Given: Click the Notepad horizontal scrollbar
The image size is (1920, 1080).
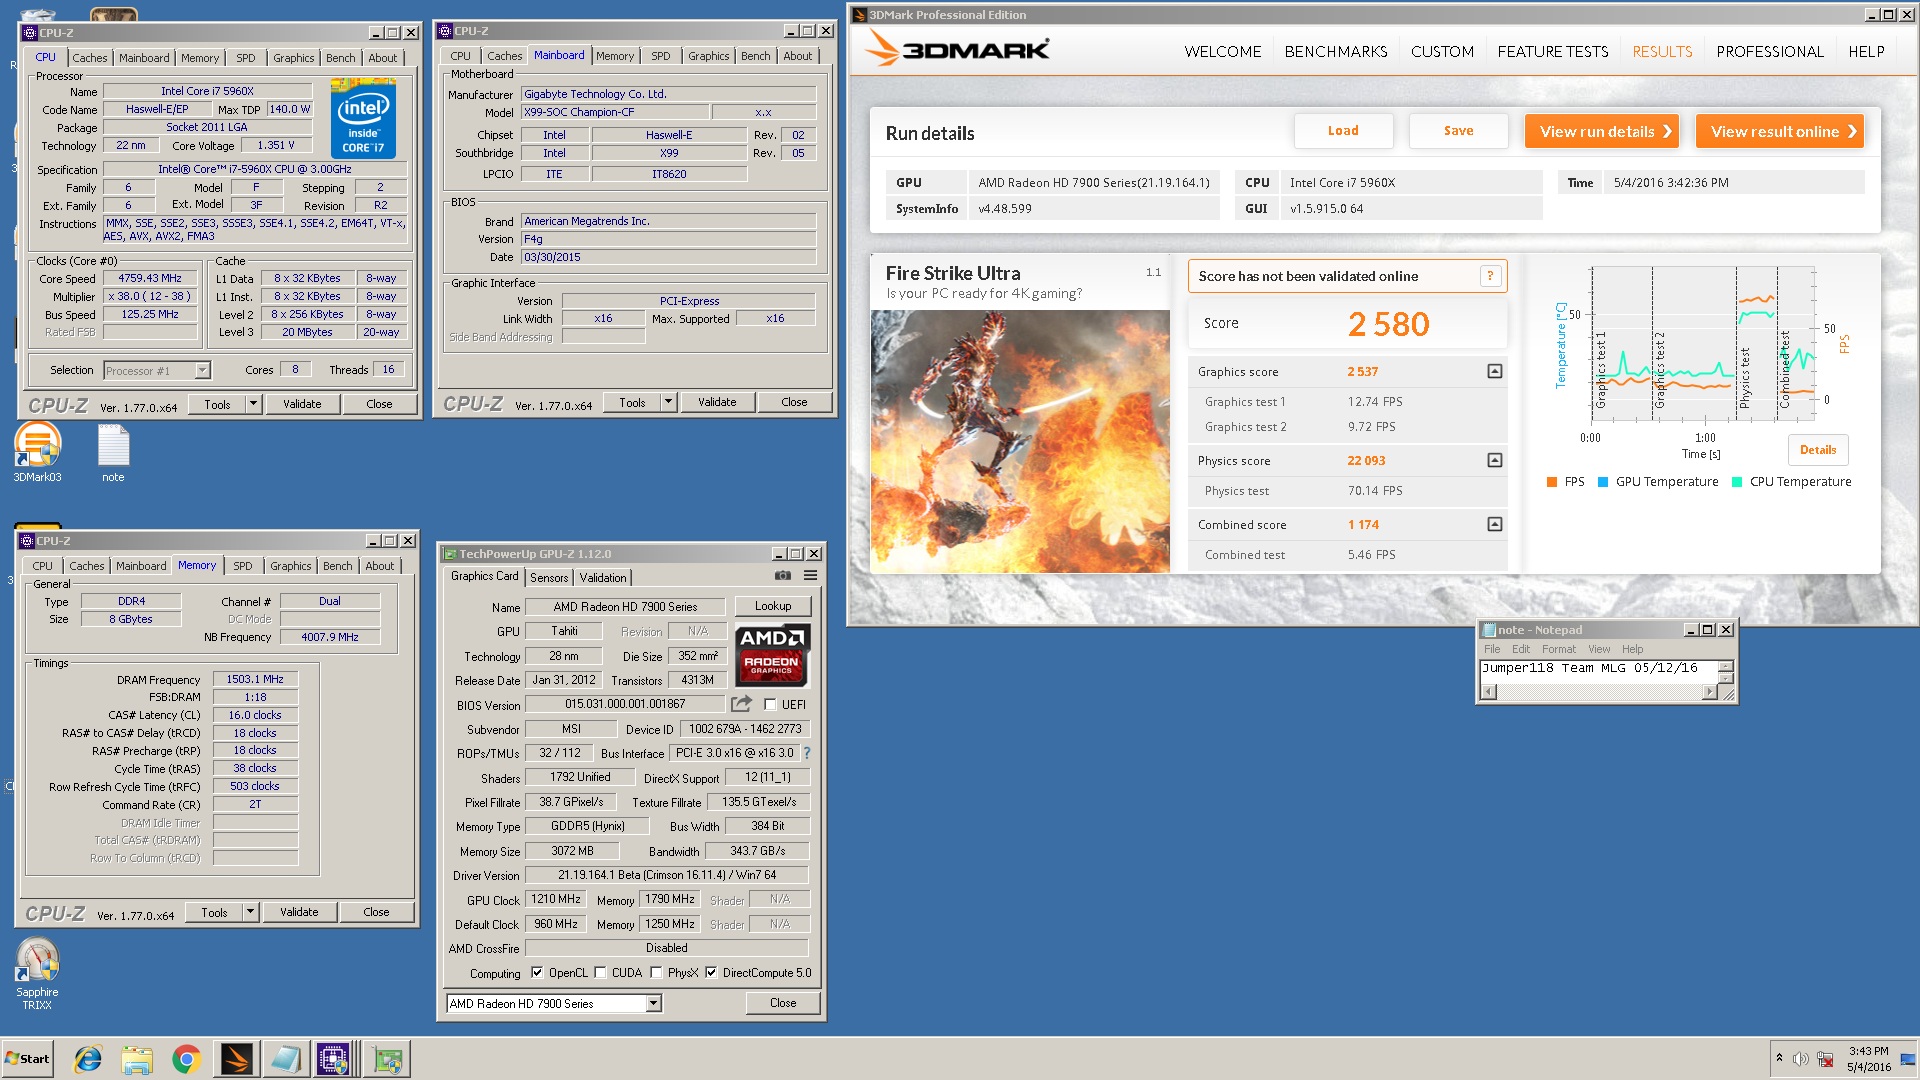Looking at the screenshot, I should click(x=1598, y=692).
